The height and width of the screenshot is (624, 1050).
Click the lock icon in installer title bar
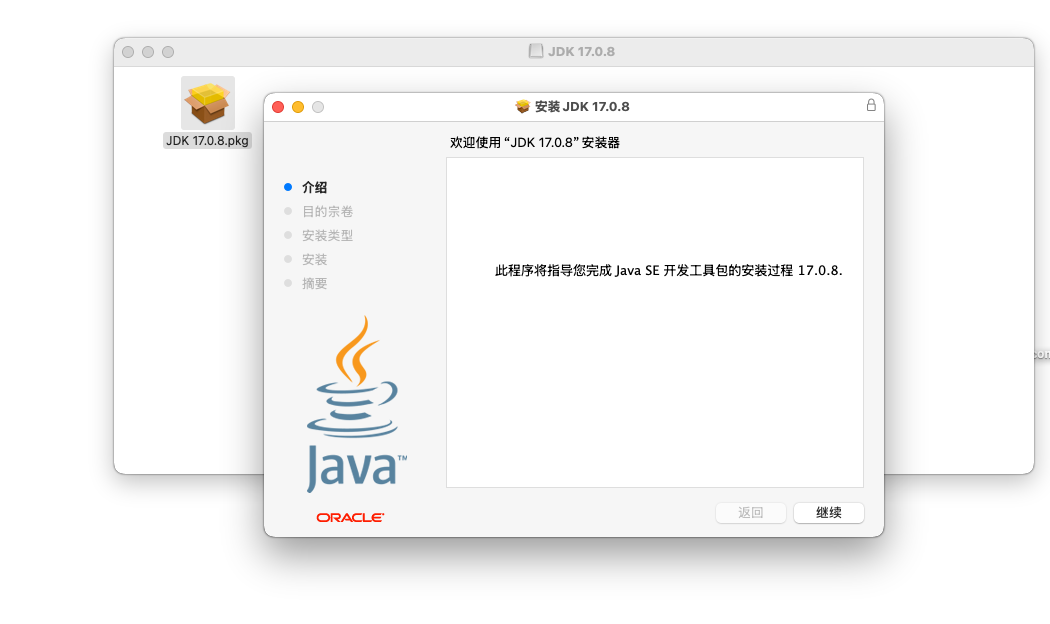click(x=871, y=105)
